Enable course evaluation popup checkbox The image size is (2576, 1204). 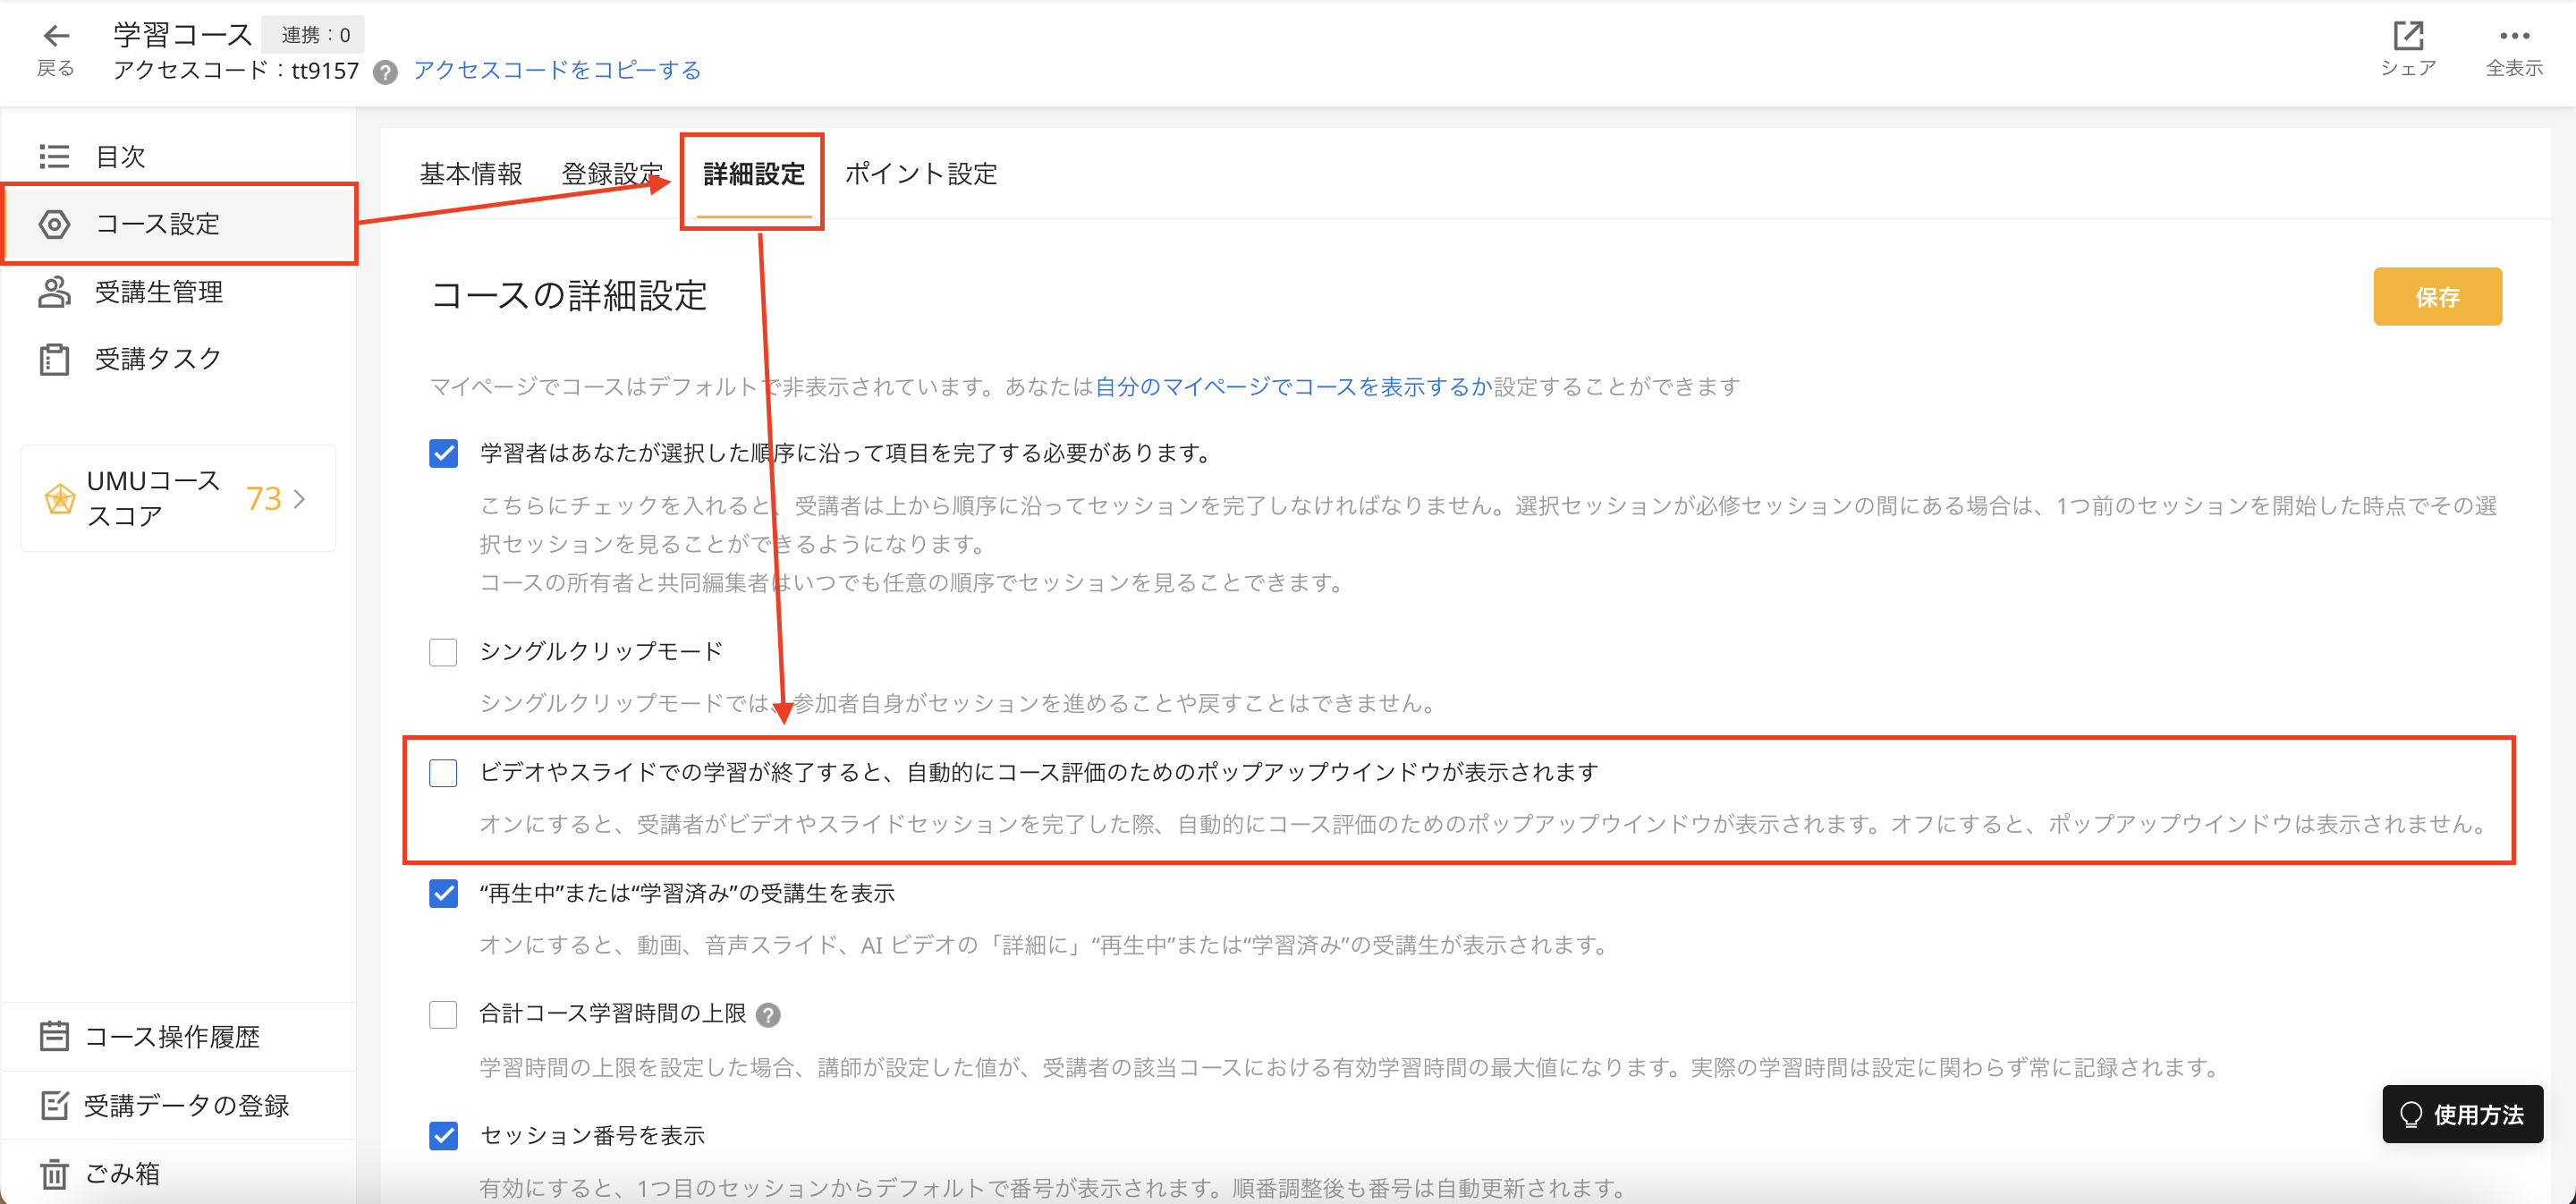click(x=443, y=773)
